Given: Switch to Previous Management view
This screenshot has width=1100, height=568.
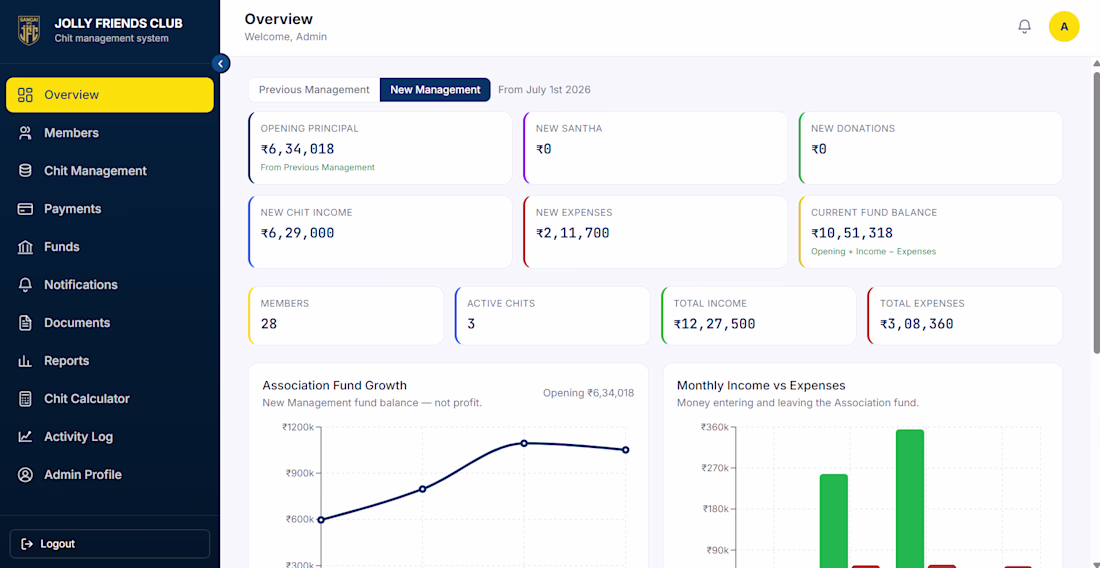Looking at the screenshot, I should pos(314,90).
